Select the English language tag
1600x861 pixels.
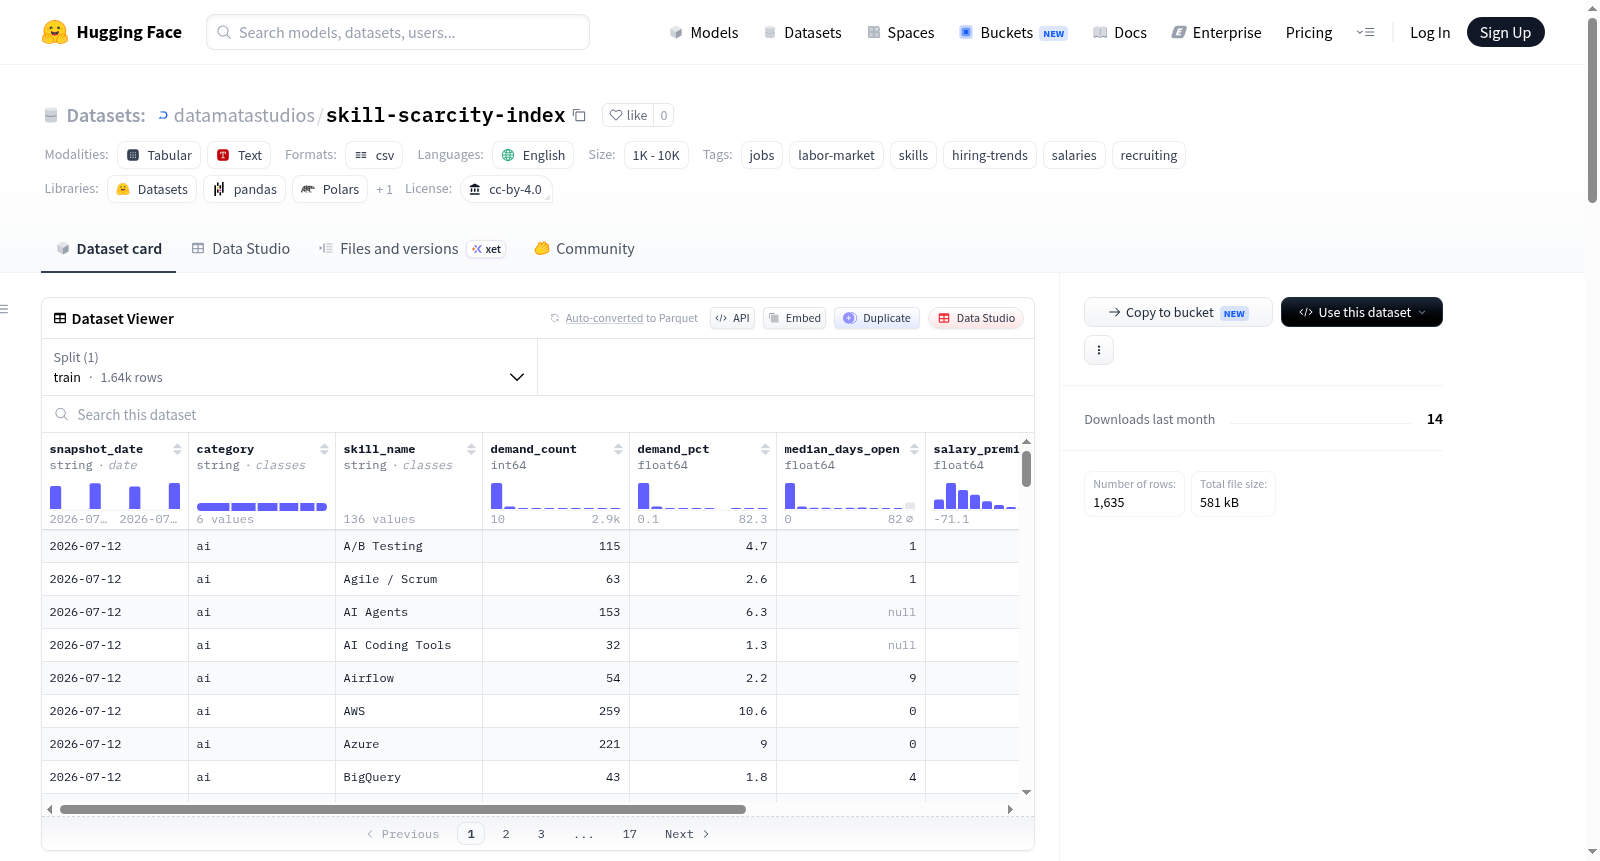[x=533, y=155]
